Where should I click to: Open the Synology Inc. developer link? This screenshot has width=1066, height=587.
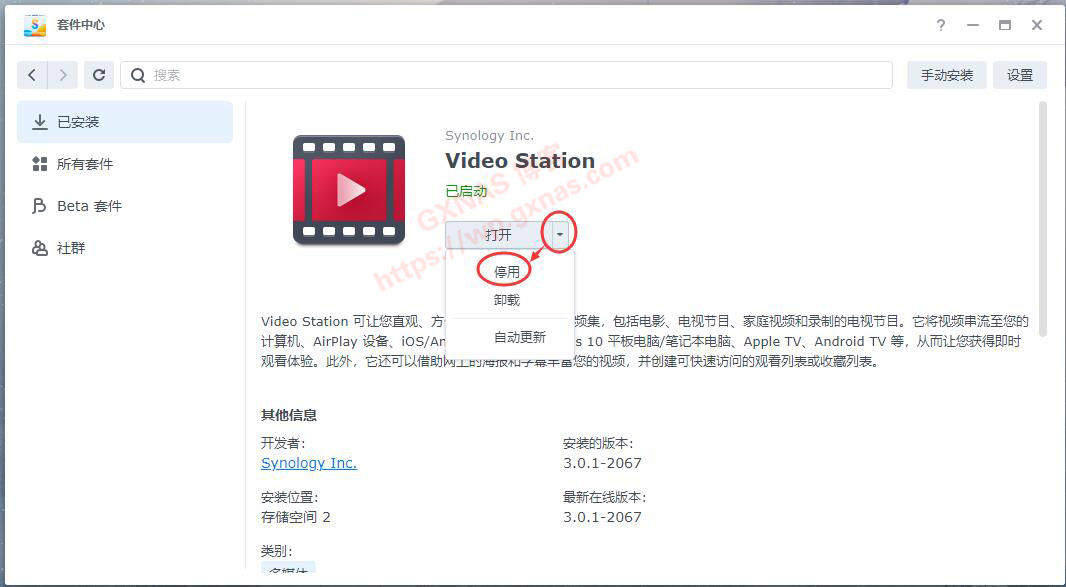pyautogui.click(x=308, y=462)
